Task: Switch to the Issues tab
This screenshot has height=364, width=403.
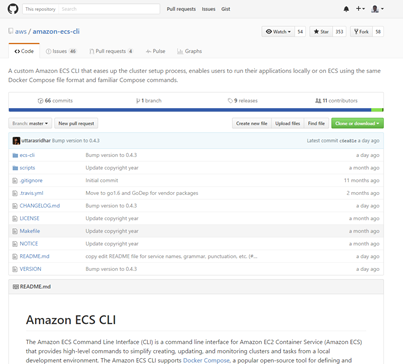Action: (61, 51)
